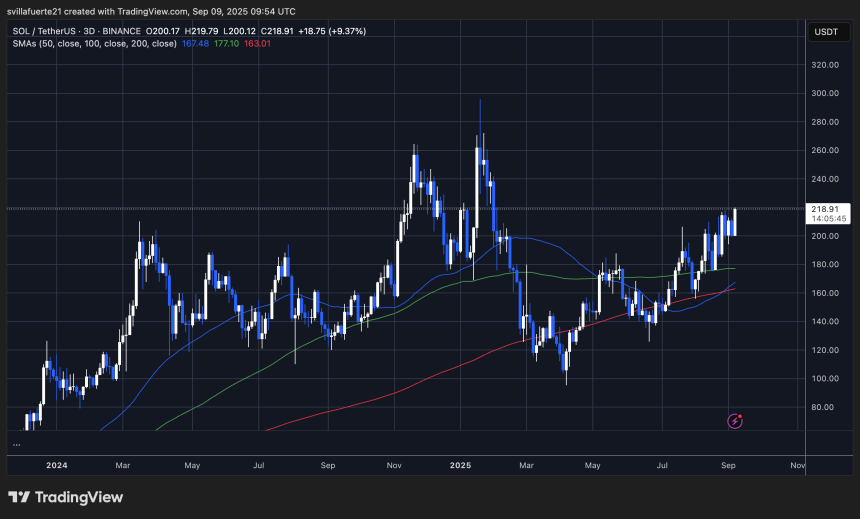Click the low value L200.12
Viewport: 860px width, 519px height.
click(x=239, y=31)
